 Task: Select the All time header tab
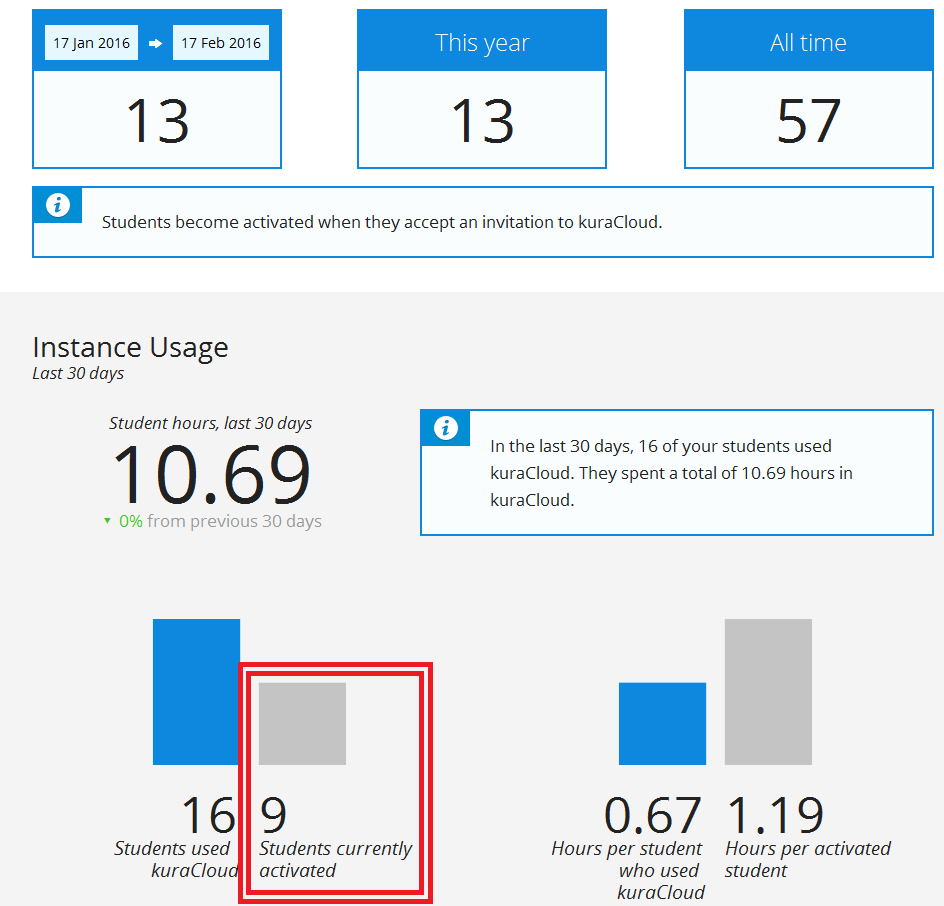click(808, 42)
